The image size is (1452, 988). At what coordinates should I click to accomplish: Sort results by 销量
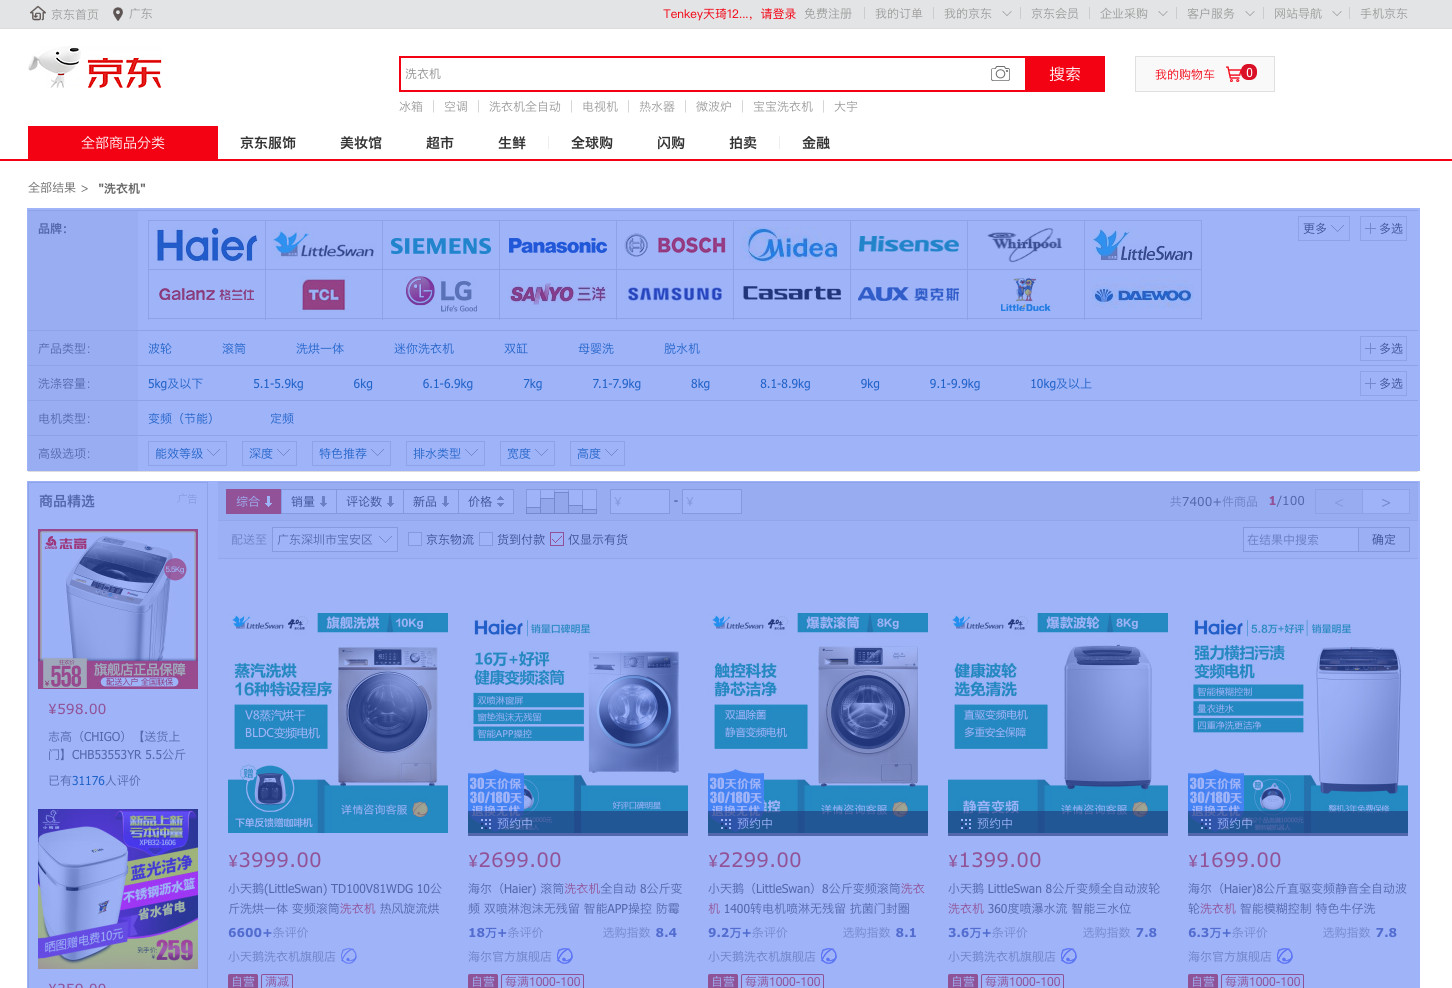309,501
